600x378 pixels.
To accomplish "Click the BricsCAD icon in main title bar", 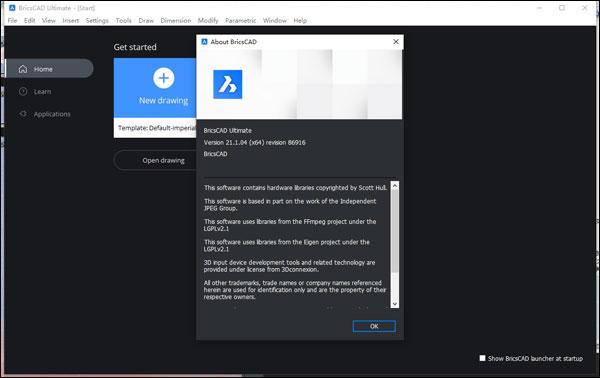I will [x=12, y=8].
